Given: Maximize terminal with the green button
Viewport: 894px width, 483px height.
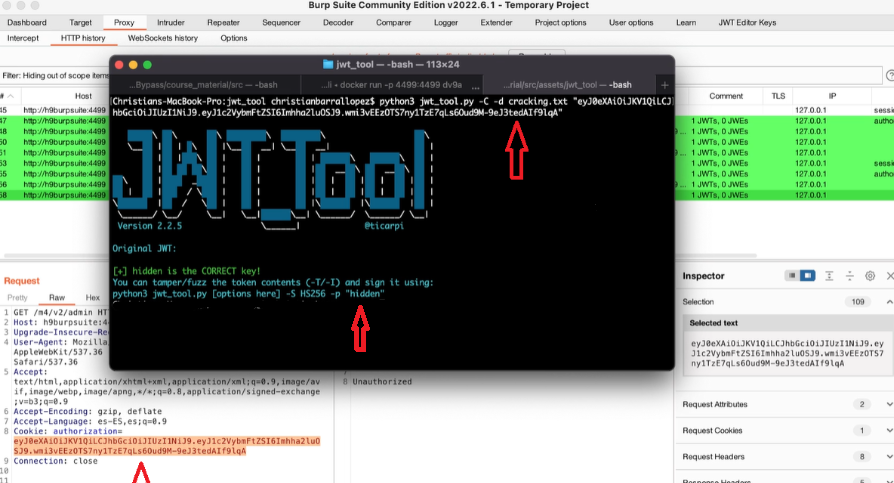Looking at the screenshot, I should (x=148, y=65).
